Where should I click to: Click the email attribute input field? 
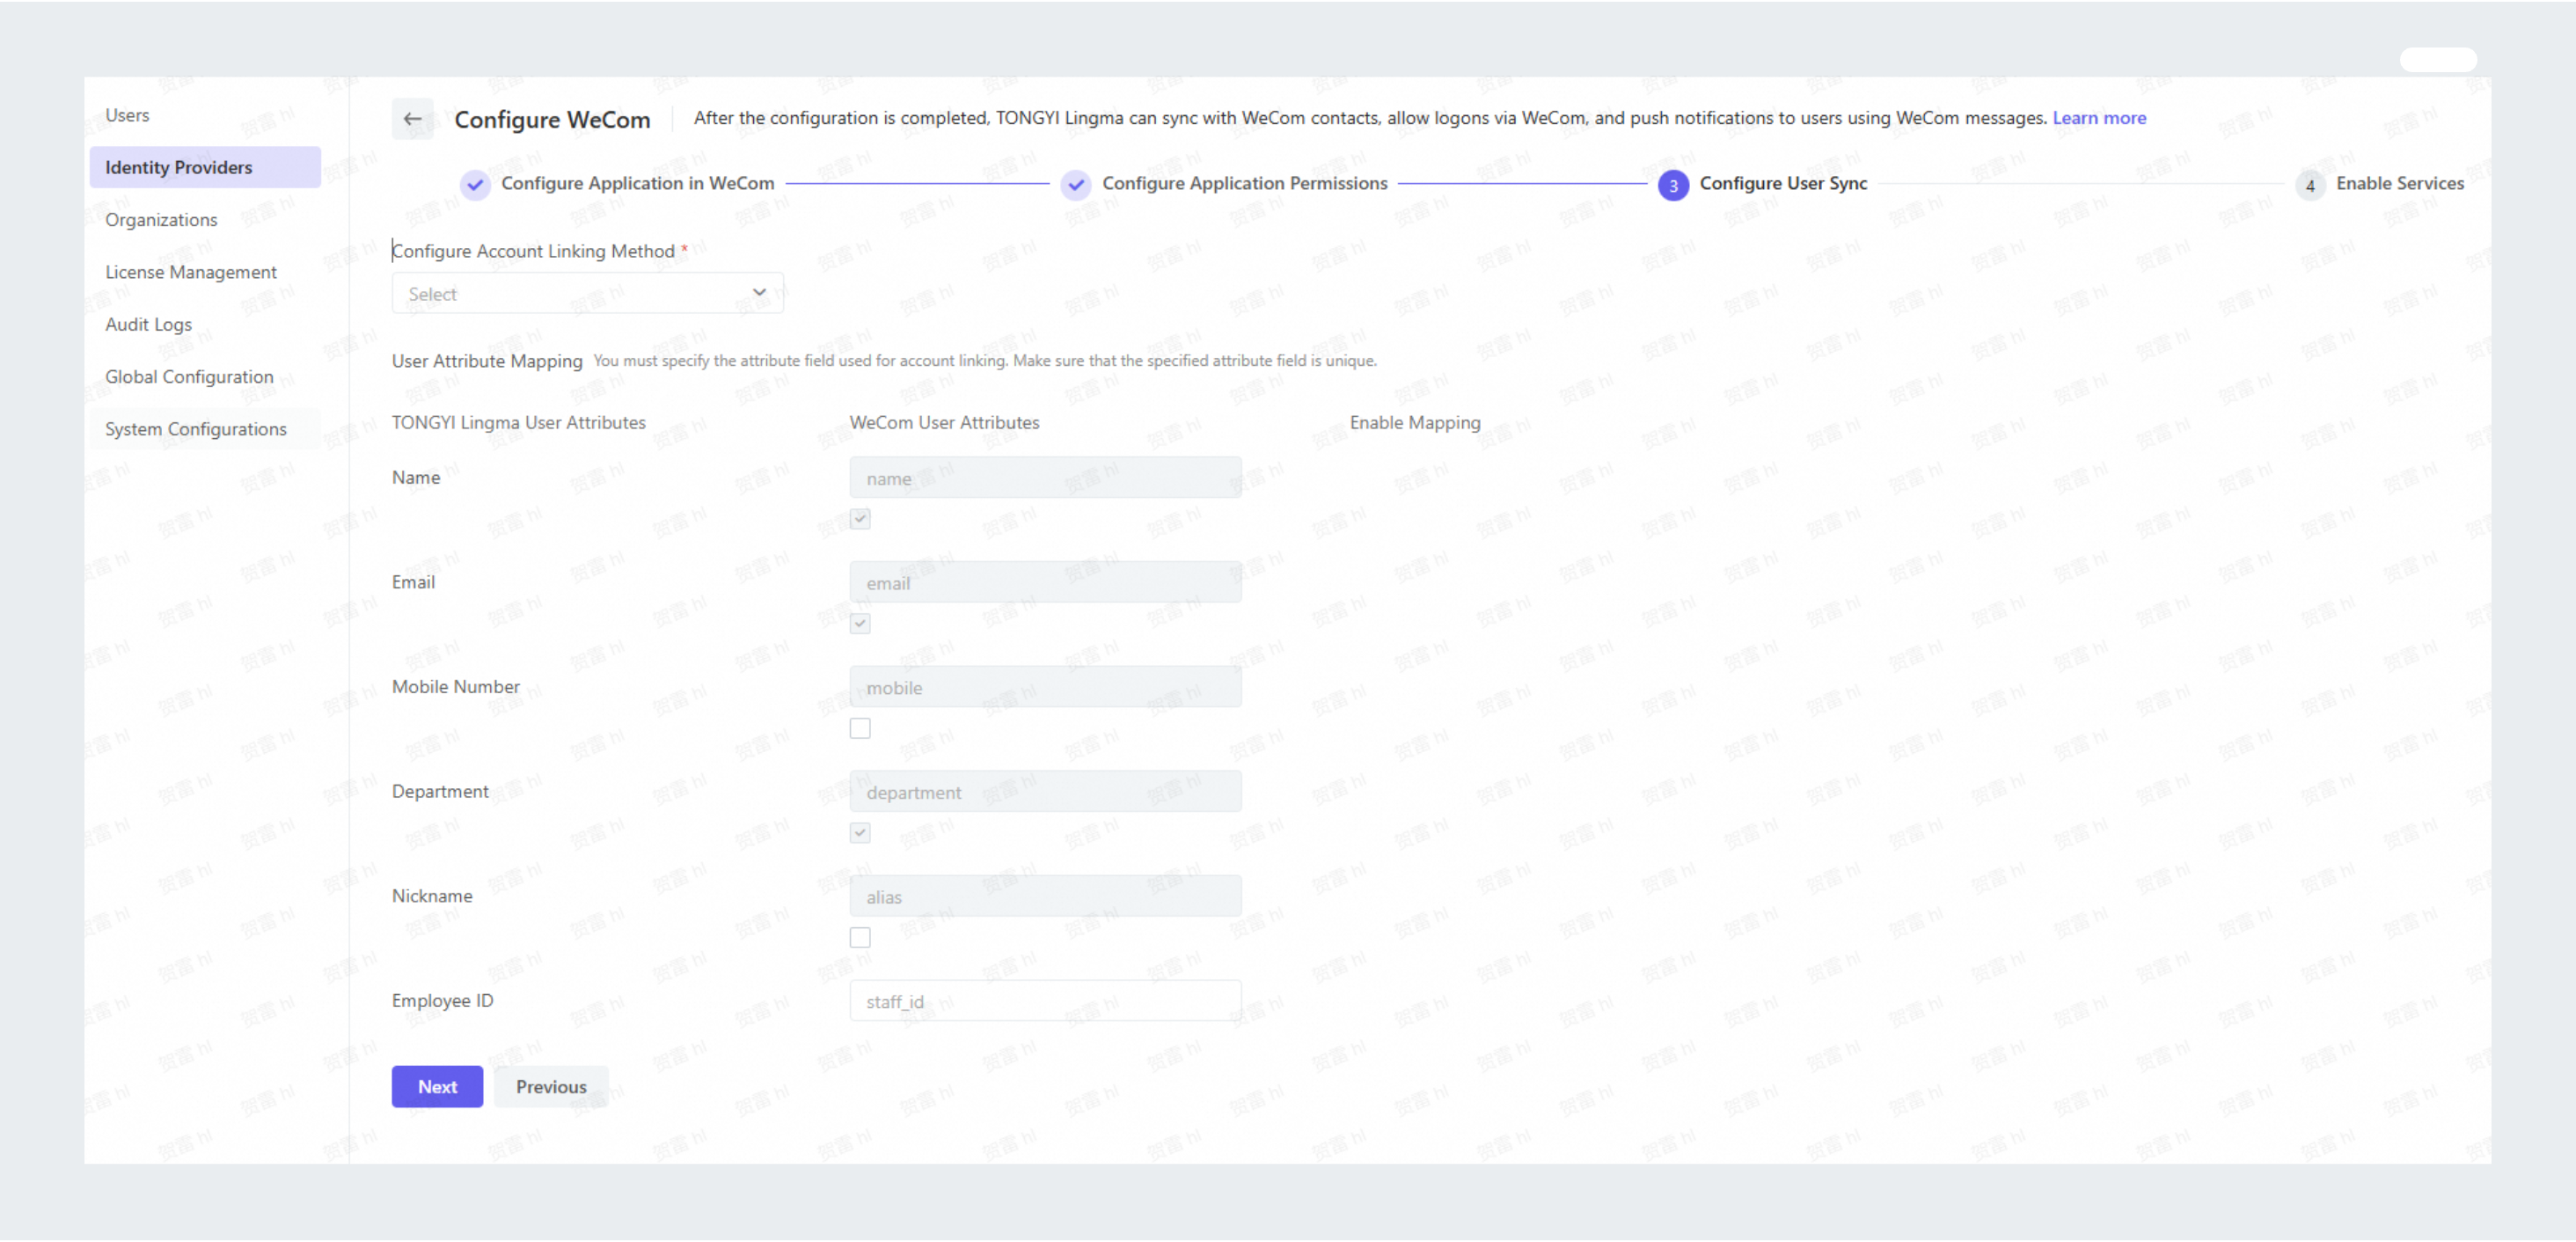[1045, 583]
